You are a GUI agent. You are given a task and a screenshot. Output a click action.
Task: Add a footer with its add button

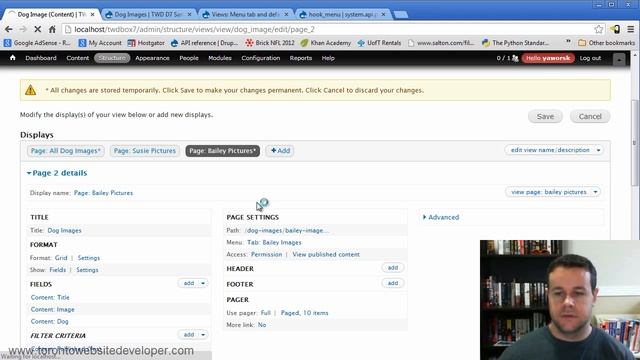coord(393,283)
